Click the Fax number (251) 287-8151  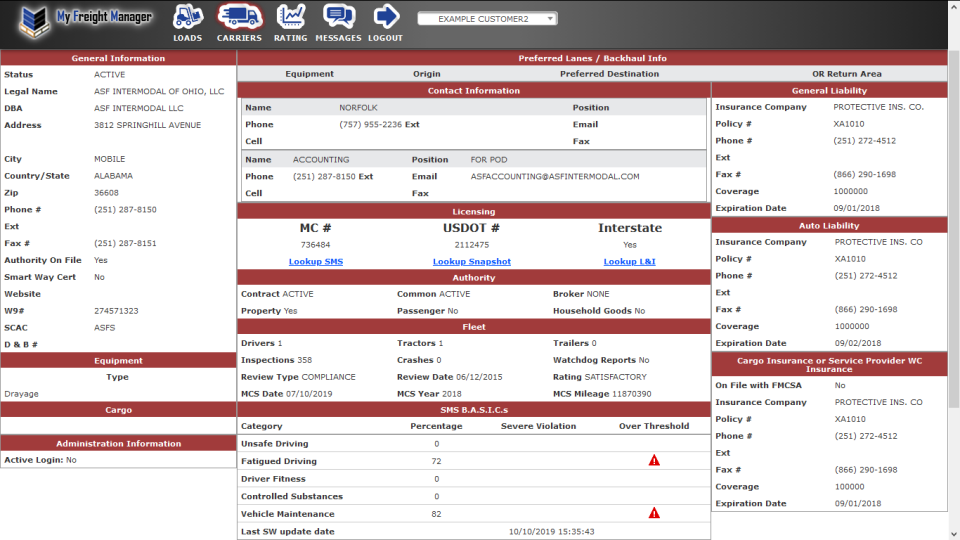(x=125, y=243)
